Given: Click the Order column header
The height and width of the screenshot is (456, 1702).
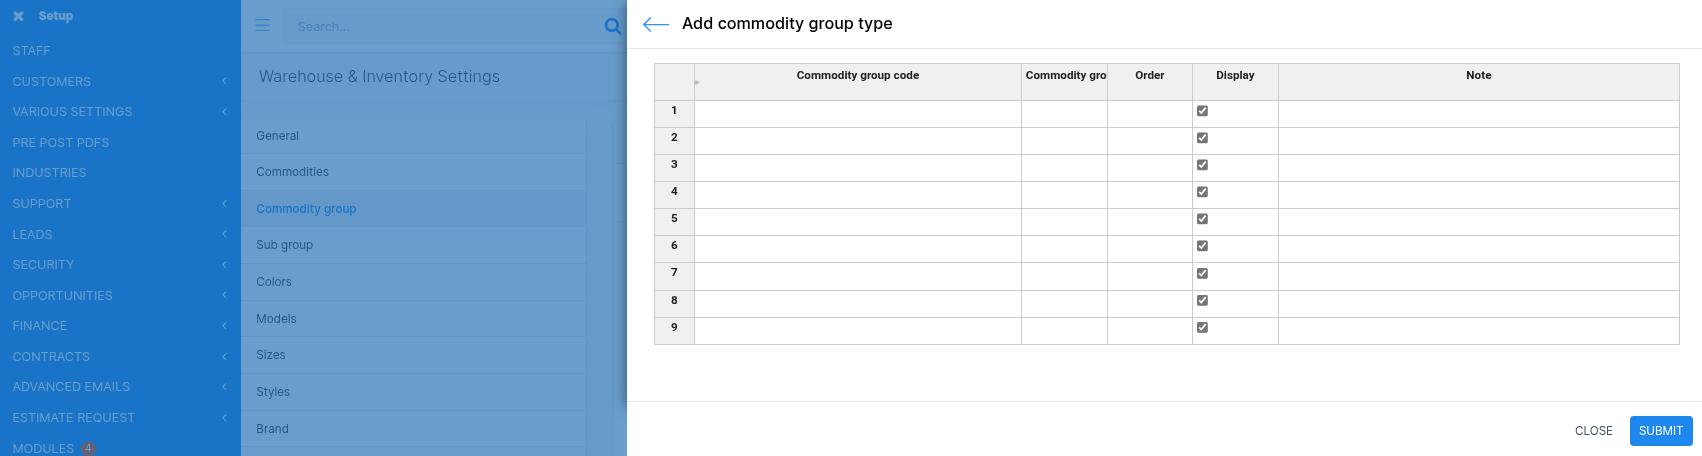Looking at the screenshot, I should (1149, 76).
